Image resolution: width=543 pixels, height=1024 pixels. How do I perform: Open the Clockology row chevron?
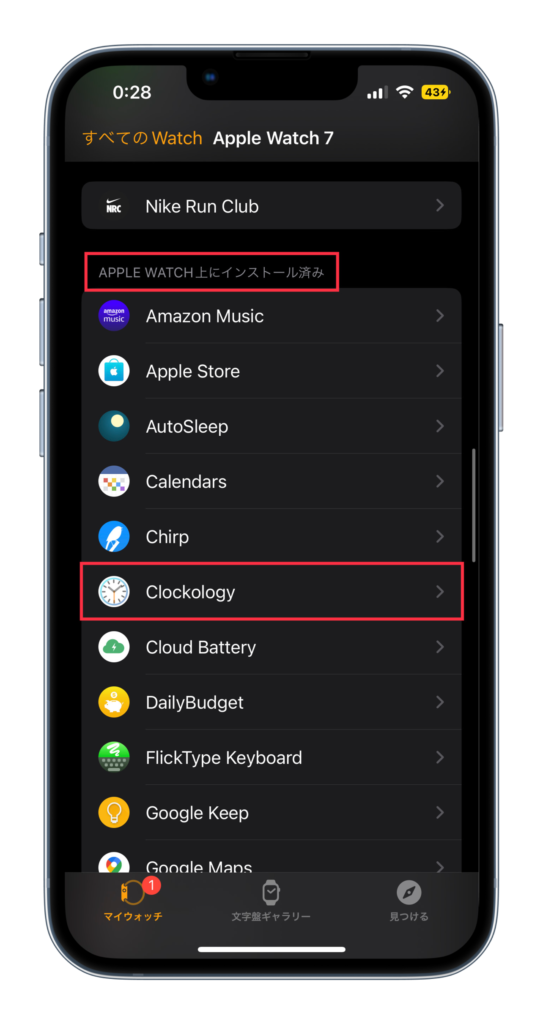coord(440,592)
